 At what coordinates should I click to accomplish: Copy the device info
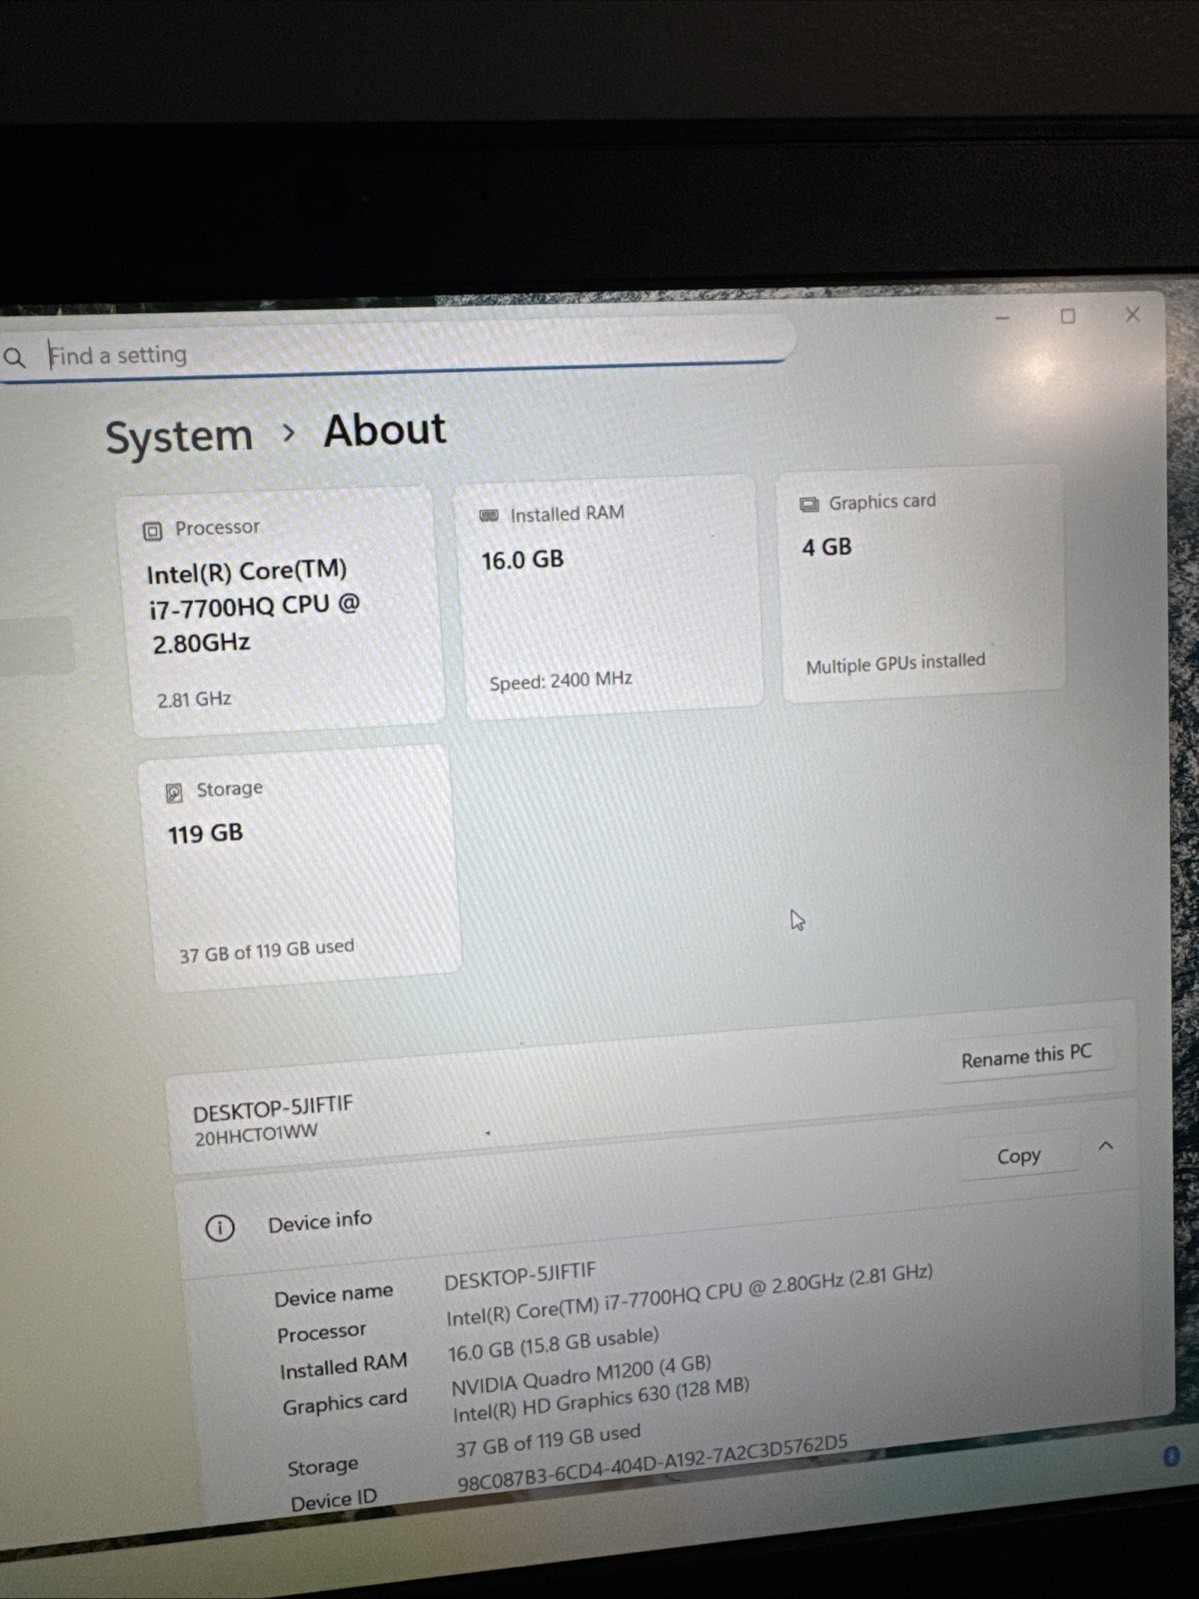click(1019, 1156)
